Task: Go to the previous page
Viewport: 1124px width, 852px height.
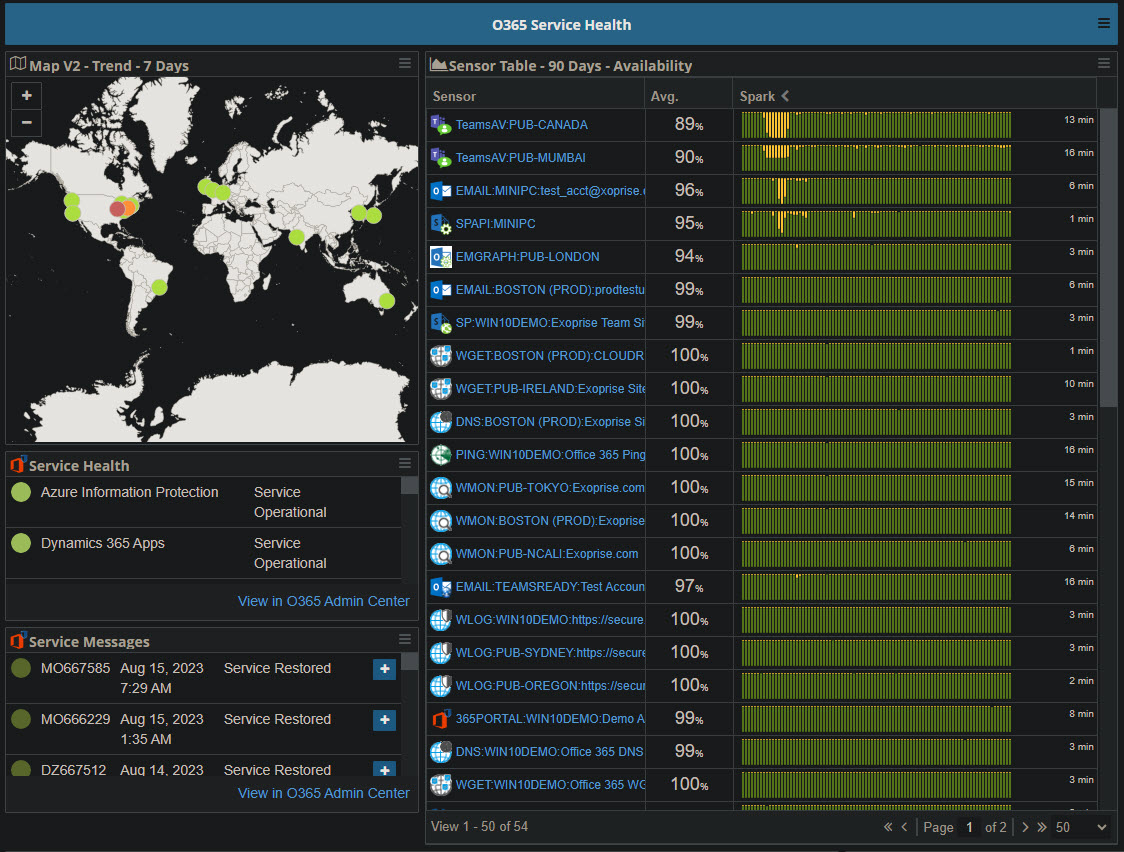Action: click(904, 827)
